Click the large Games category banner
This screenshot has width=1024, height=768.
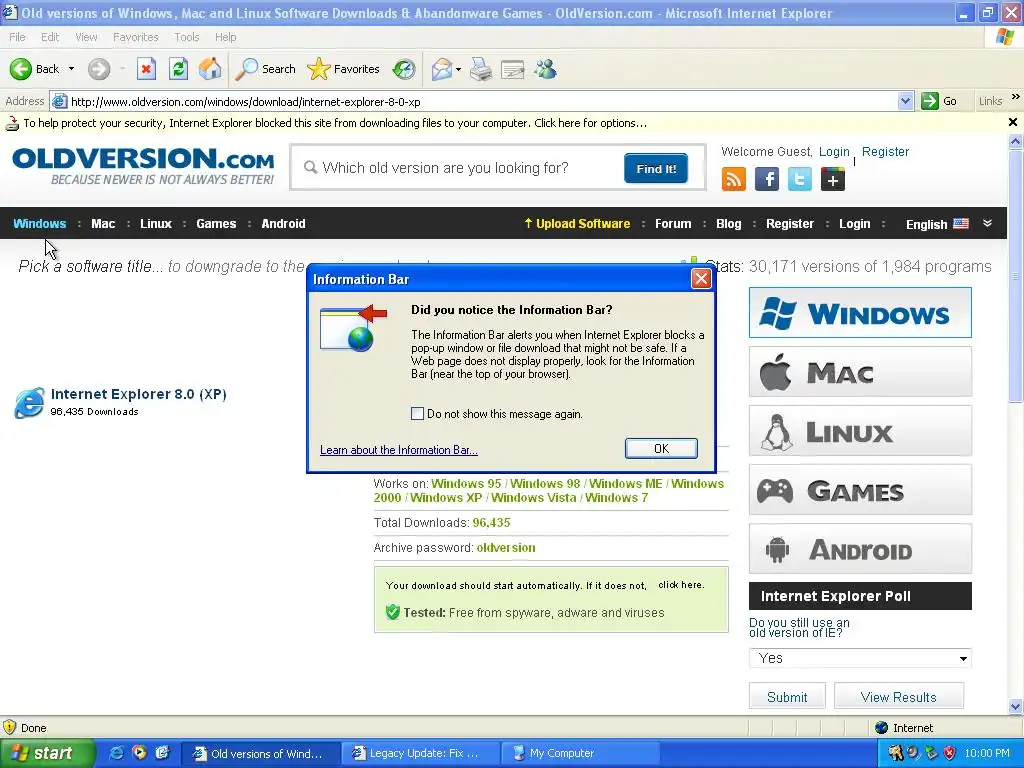click(x=860, y=490)
